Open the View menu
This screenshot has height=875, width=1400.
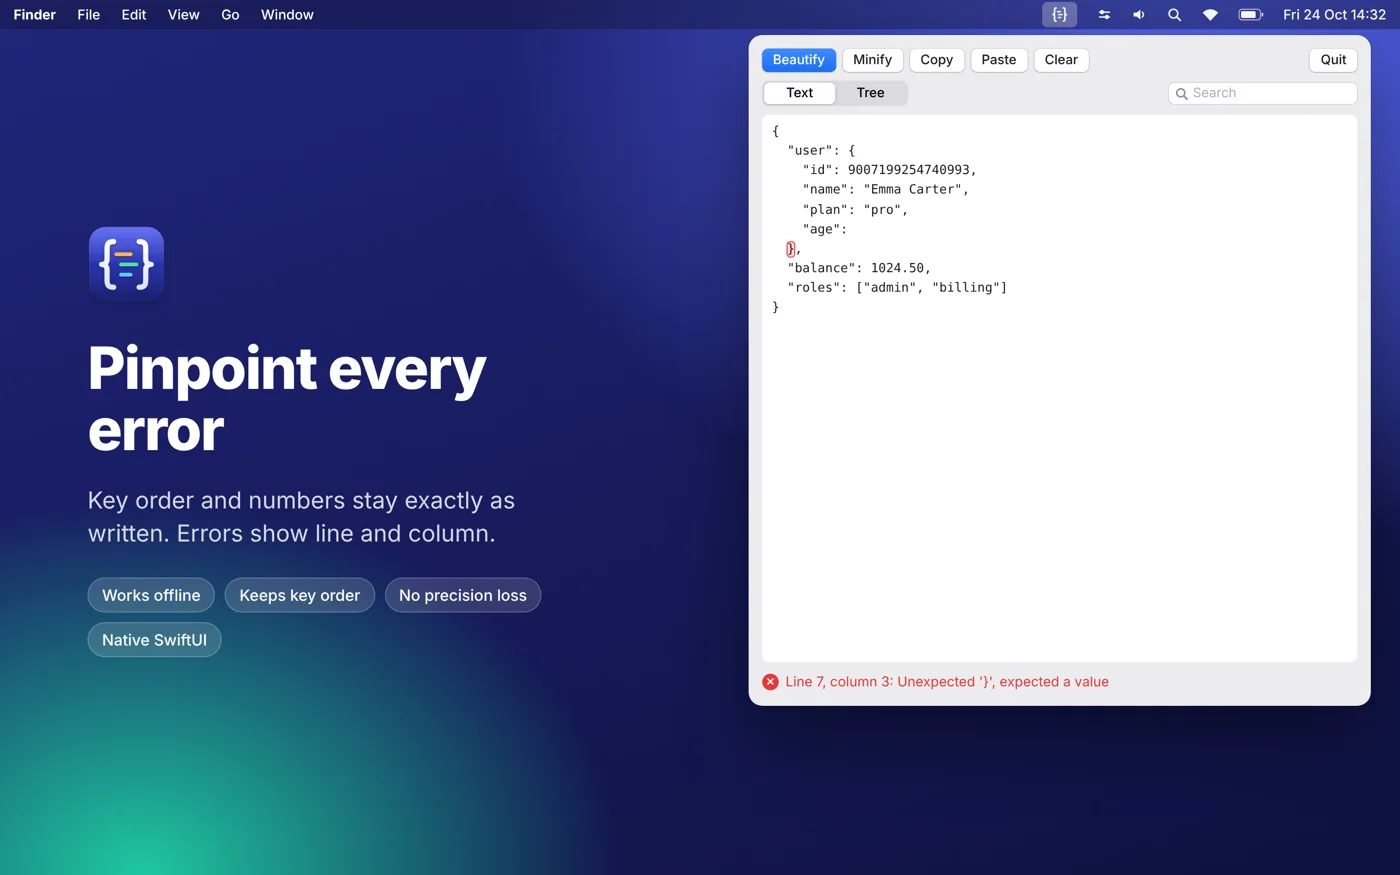coord(183,15)
